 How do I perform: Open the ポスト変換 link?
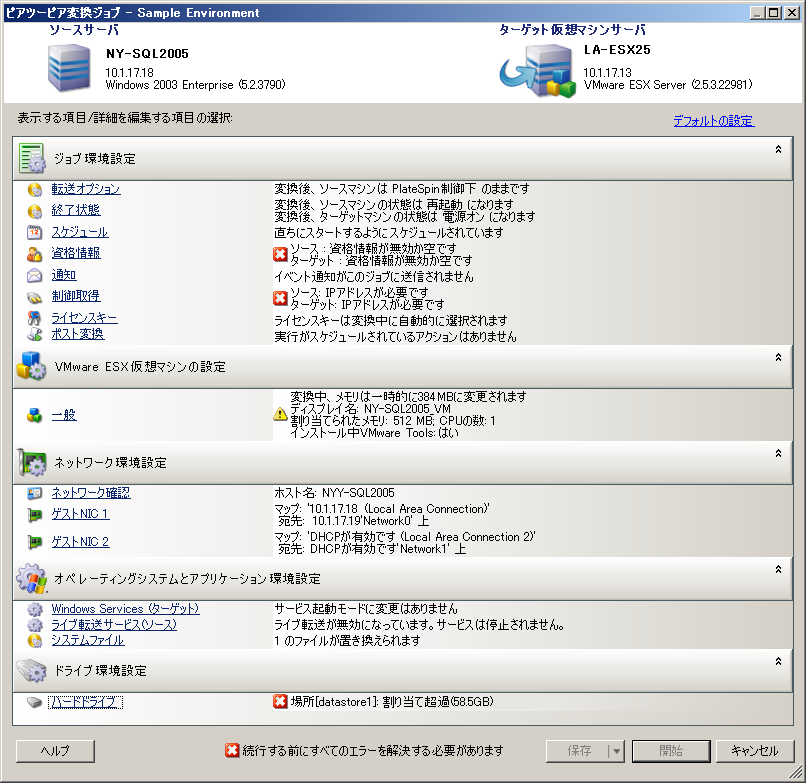[x=78, y=334]
